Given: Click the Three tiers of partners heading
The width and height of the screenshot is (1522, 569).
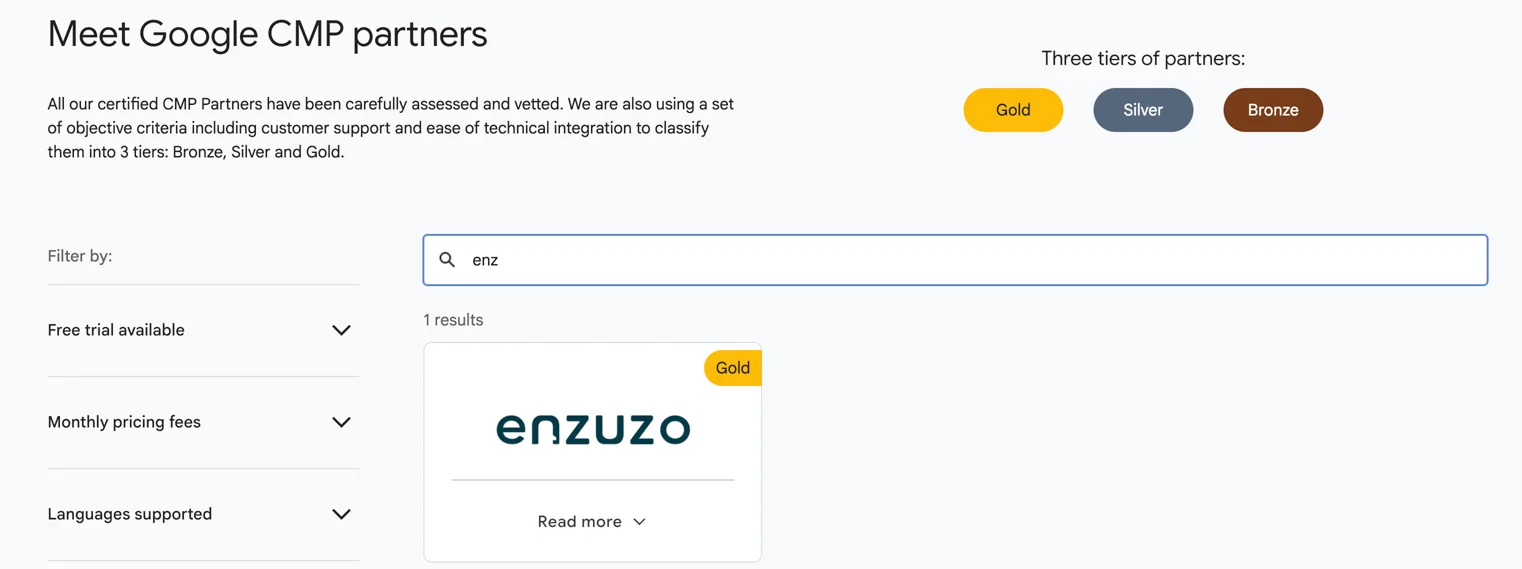Looking at the screenshot, I should [x=1143, y=58].
